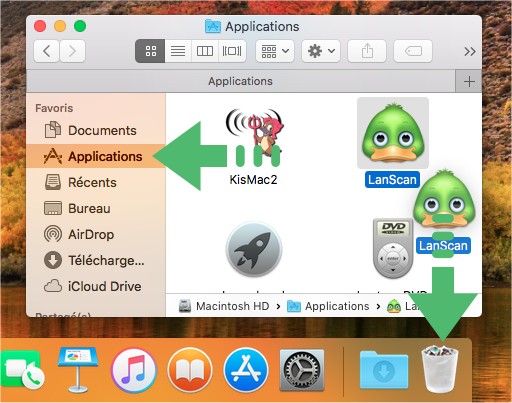Screen dimensions: 512x403
Task: Zoom the Finder window with green button
Action: [80, 26]
